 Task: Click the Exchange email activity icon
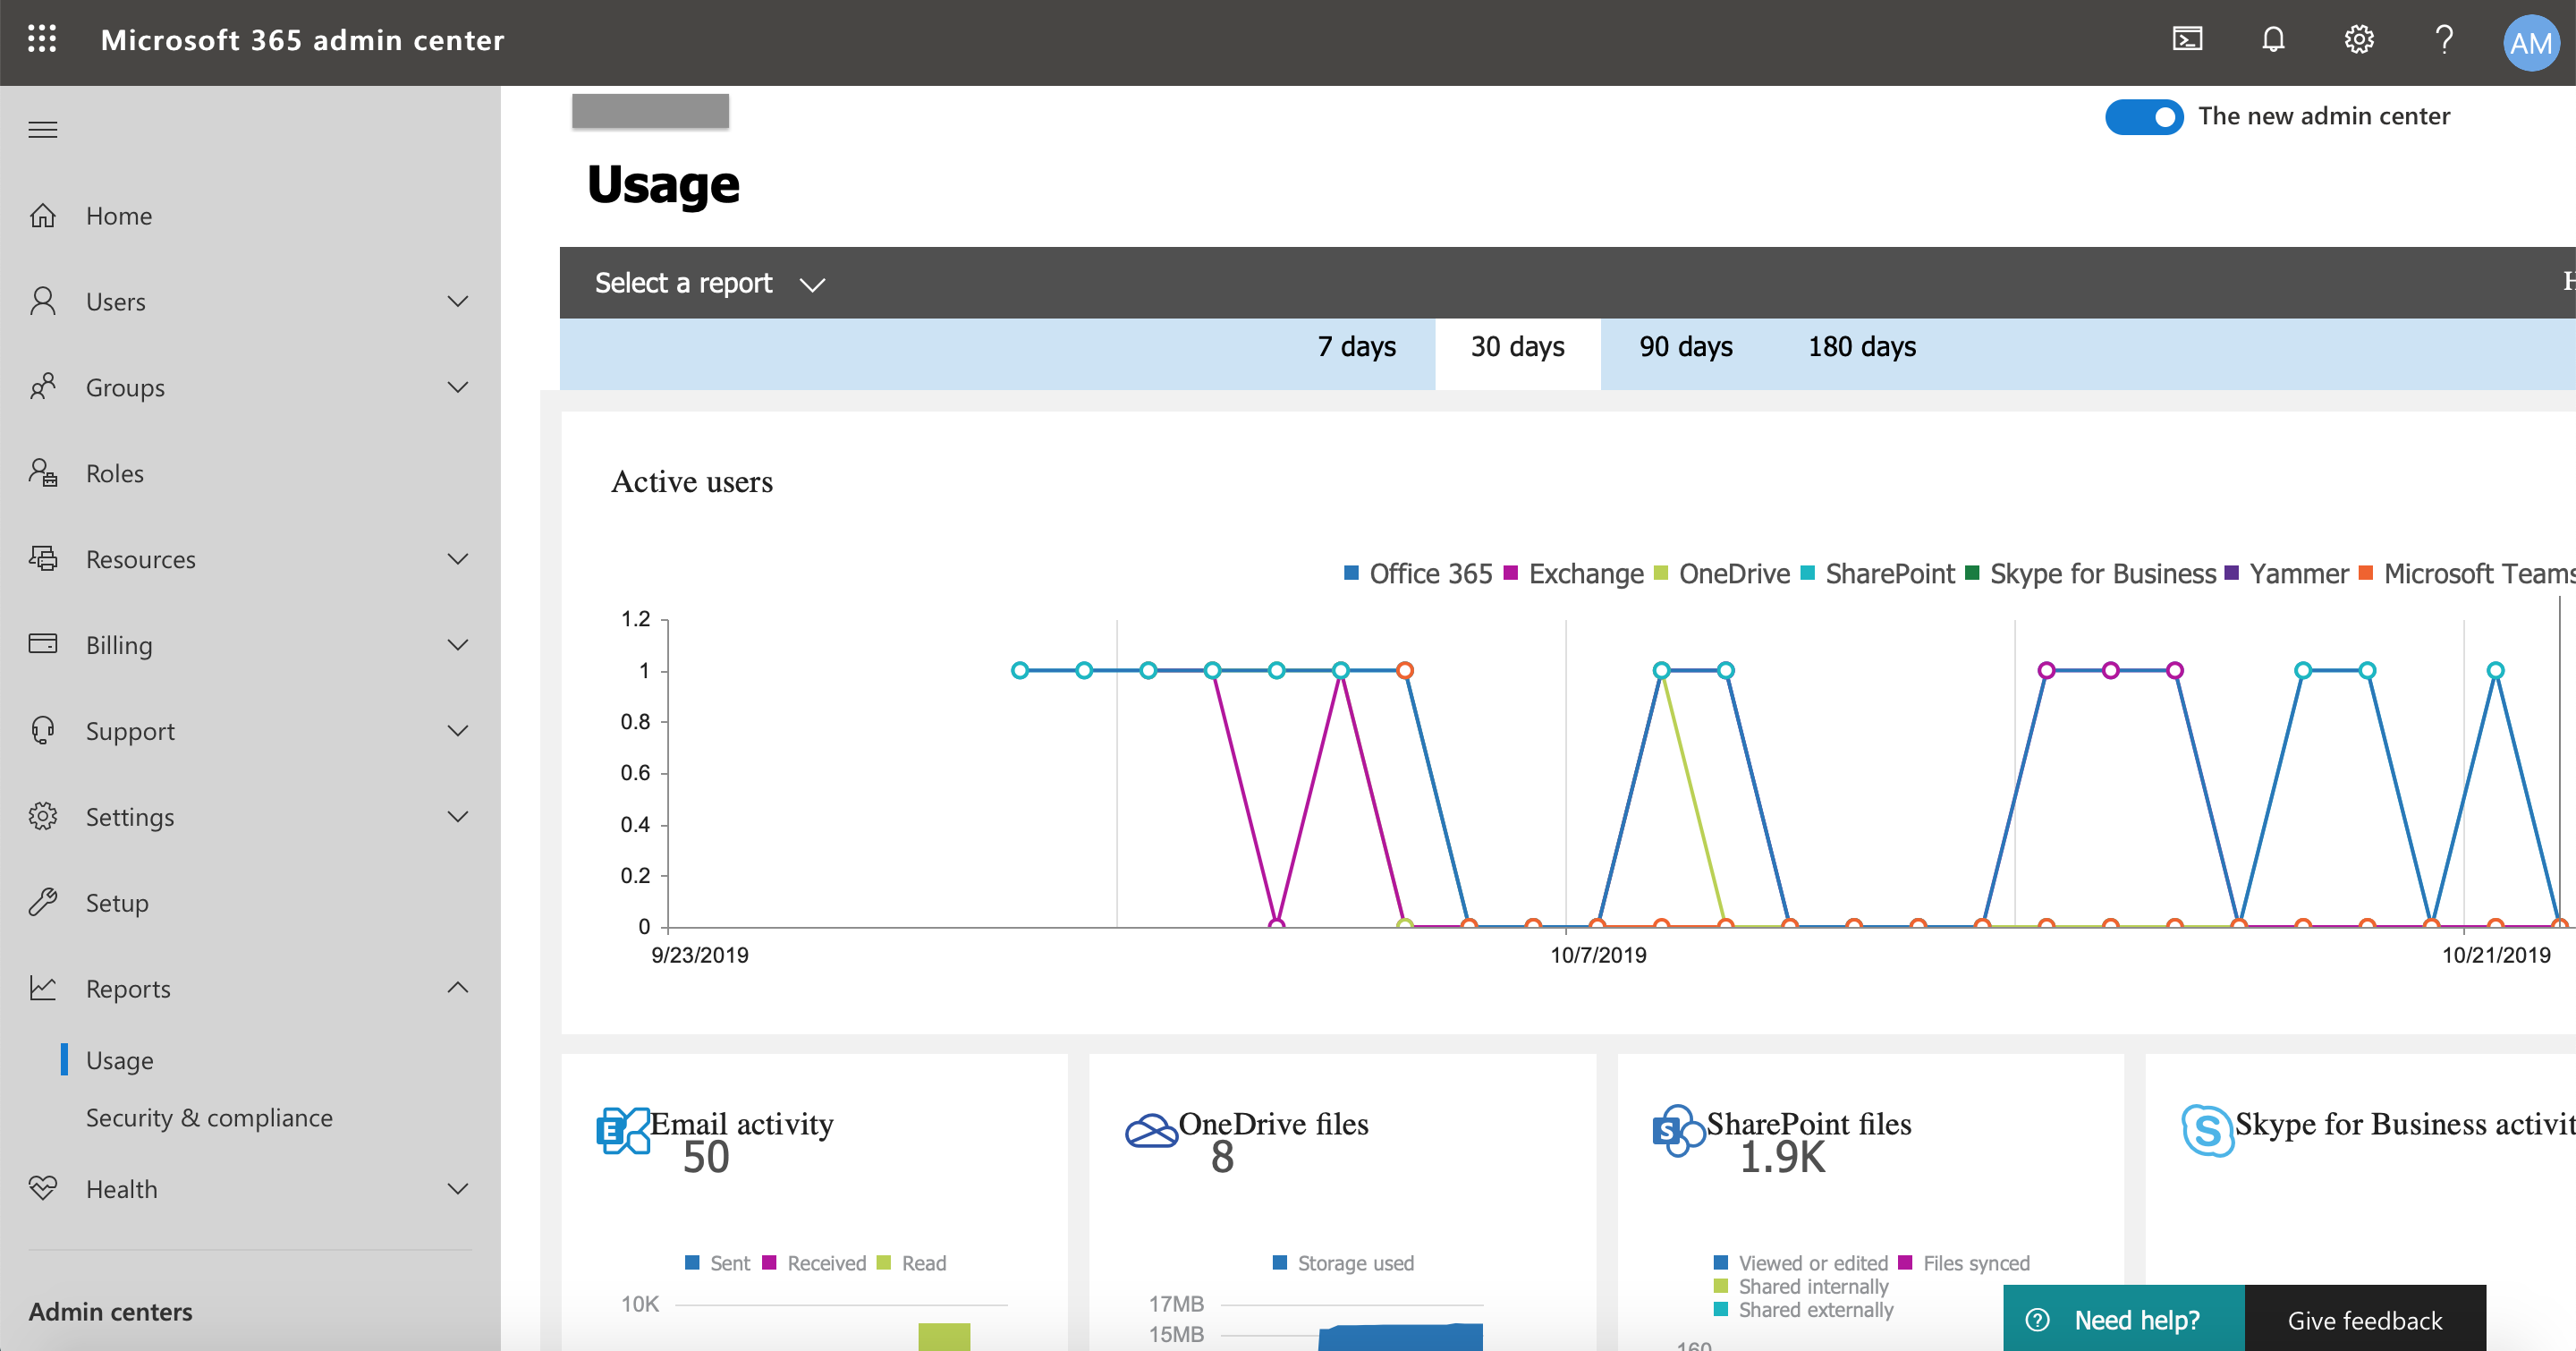click(x=622, y=1131)
